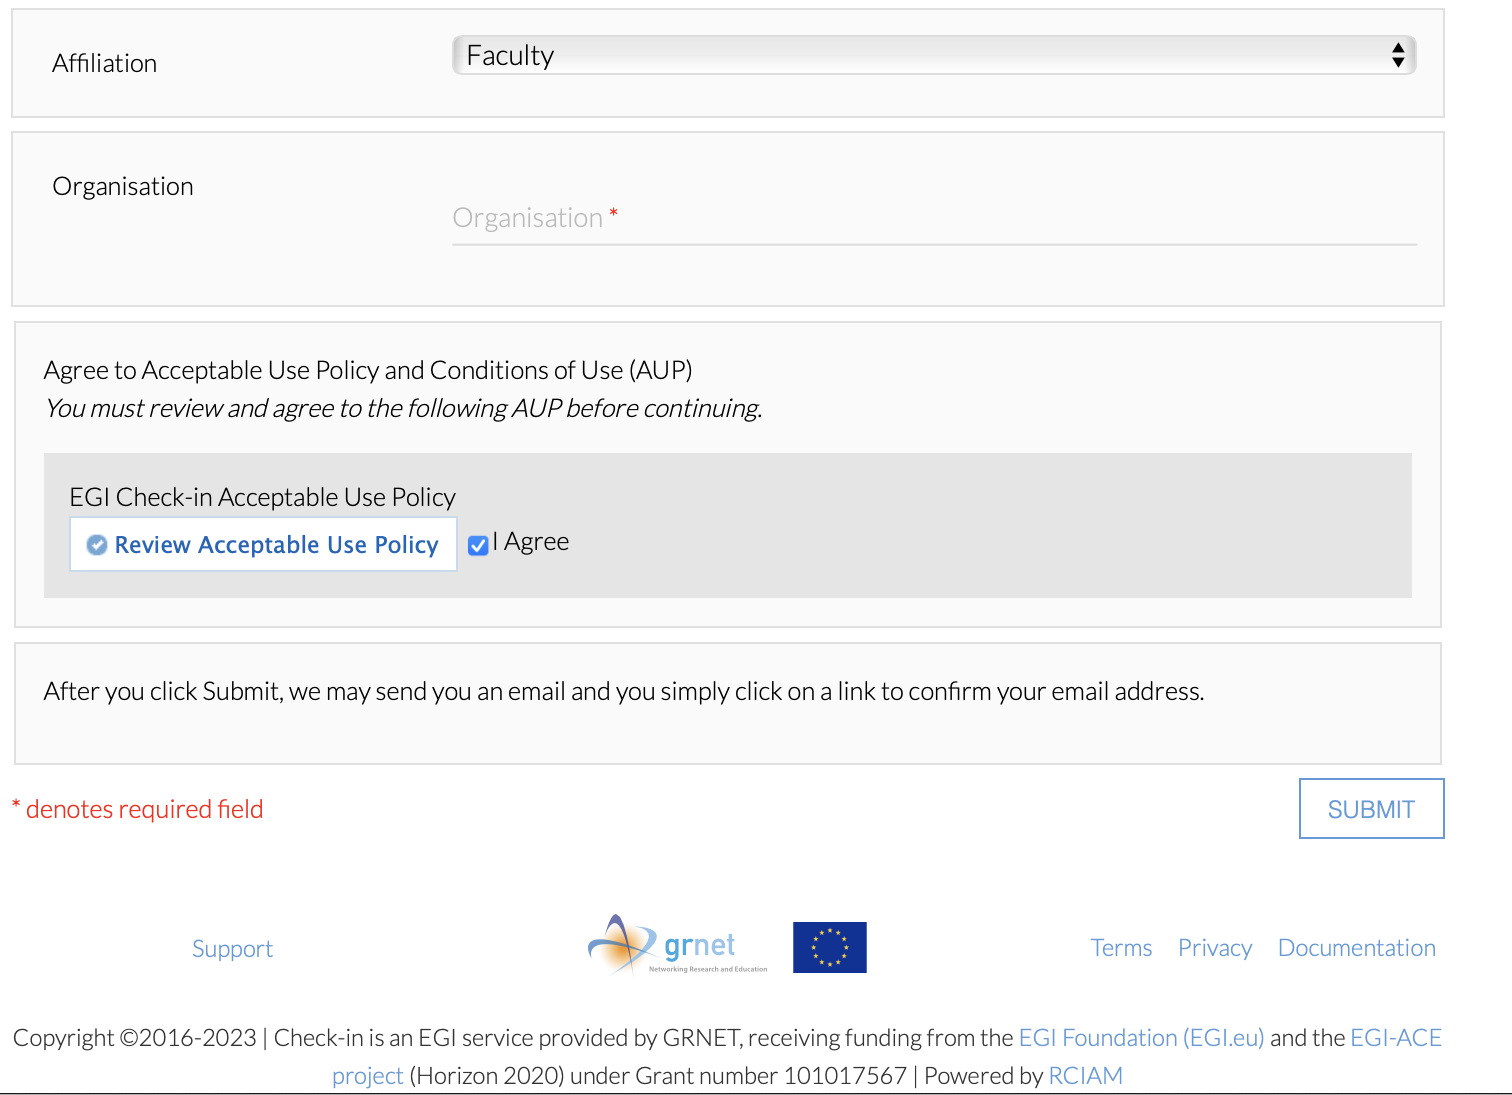Click the checkmark icon on Review button

pos(97,544)
